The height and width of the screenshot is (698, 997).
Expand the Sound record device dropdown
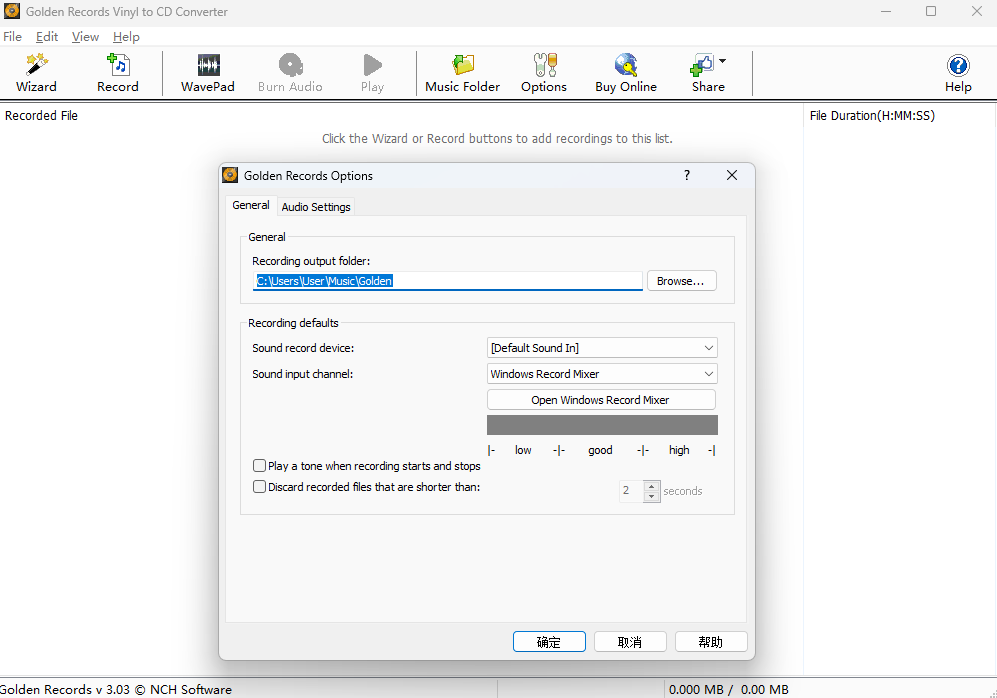602,348
